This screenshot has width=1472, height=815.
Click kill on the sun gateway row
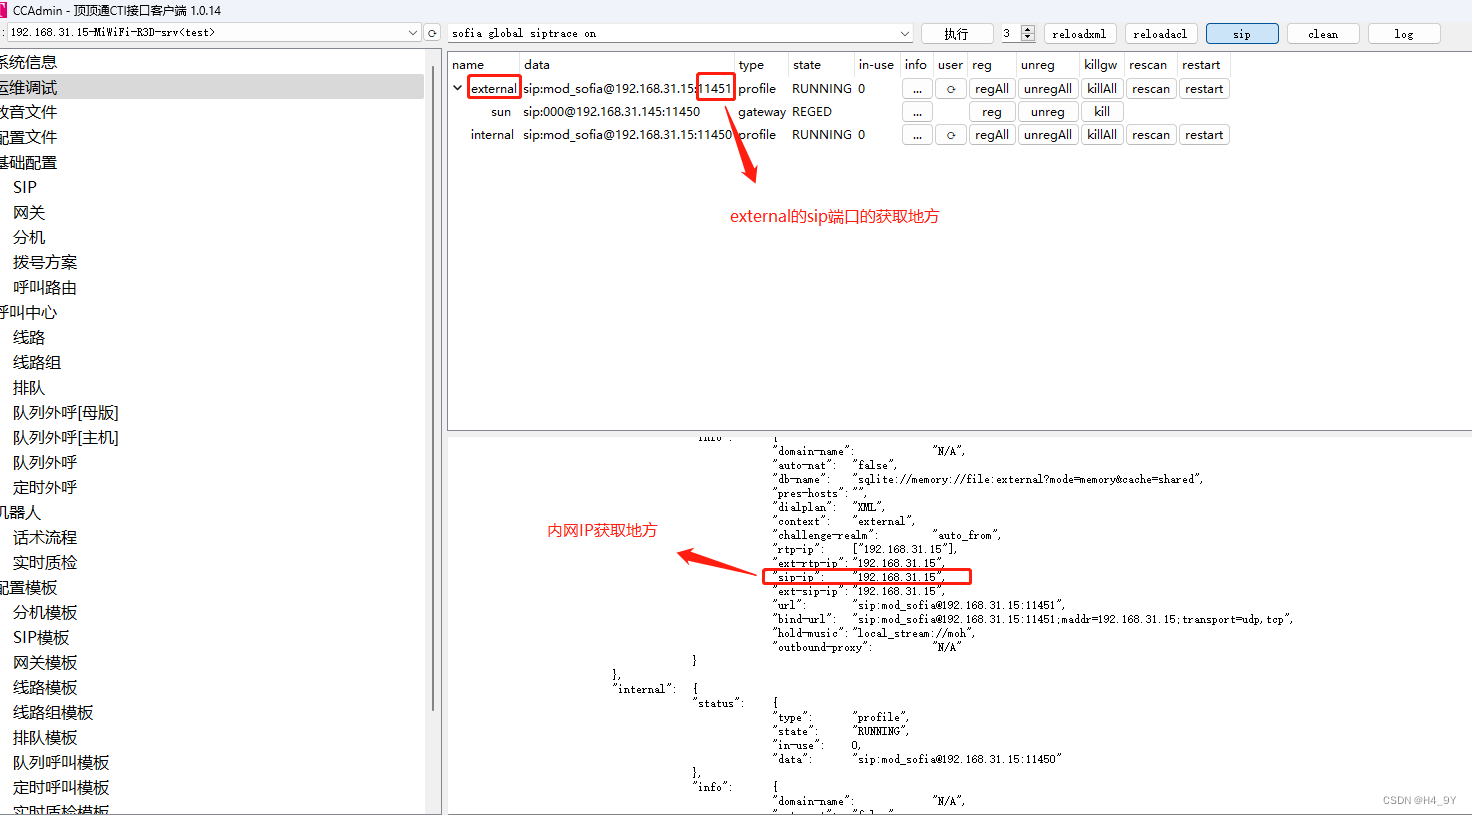pos(1102,112)
